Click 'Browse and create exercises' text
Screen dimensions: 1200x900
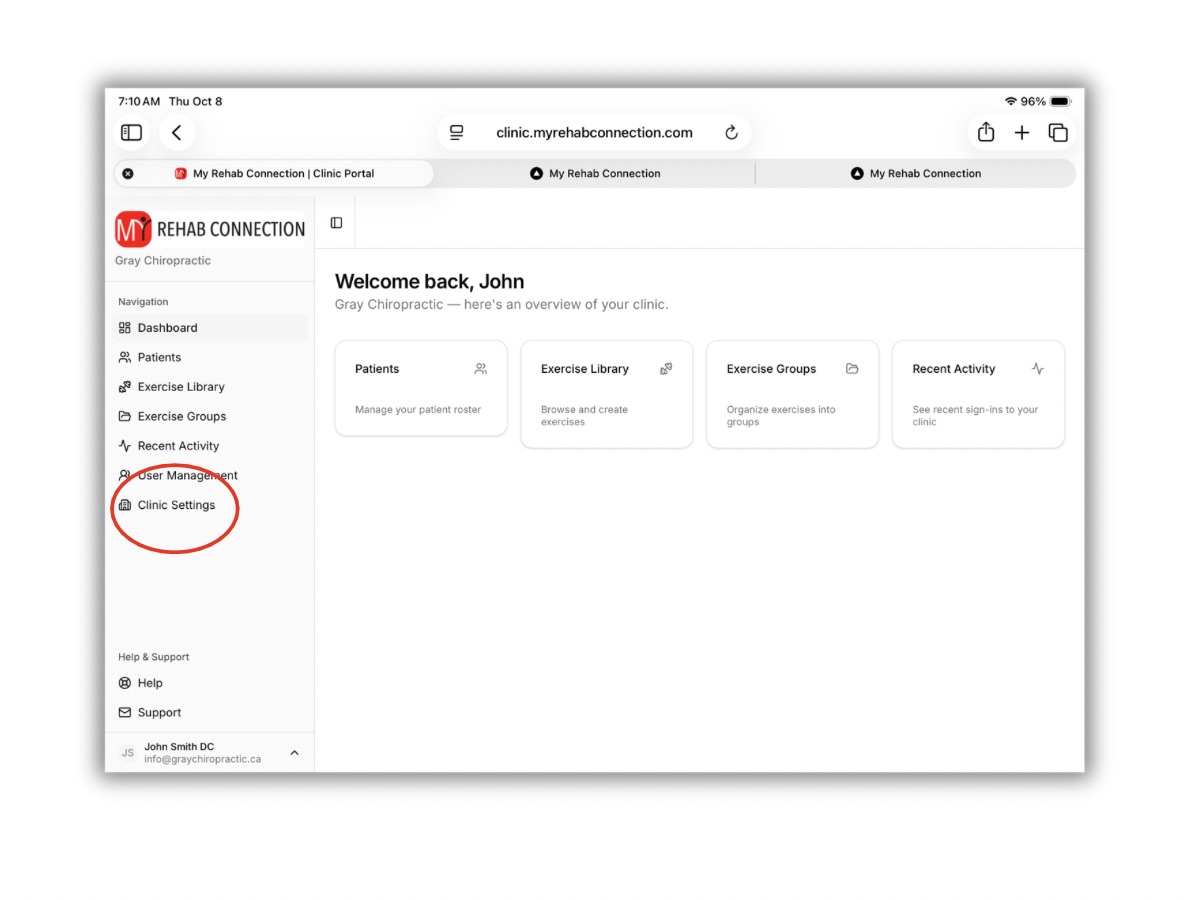585,416
